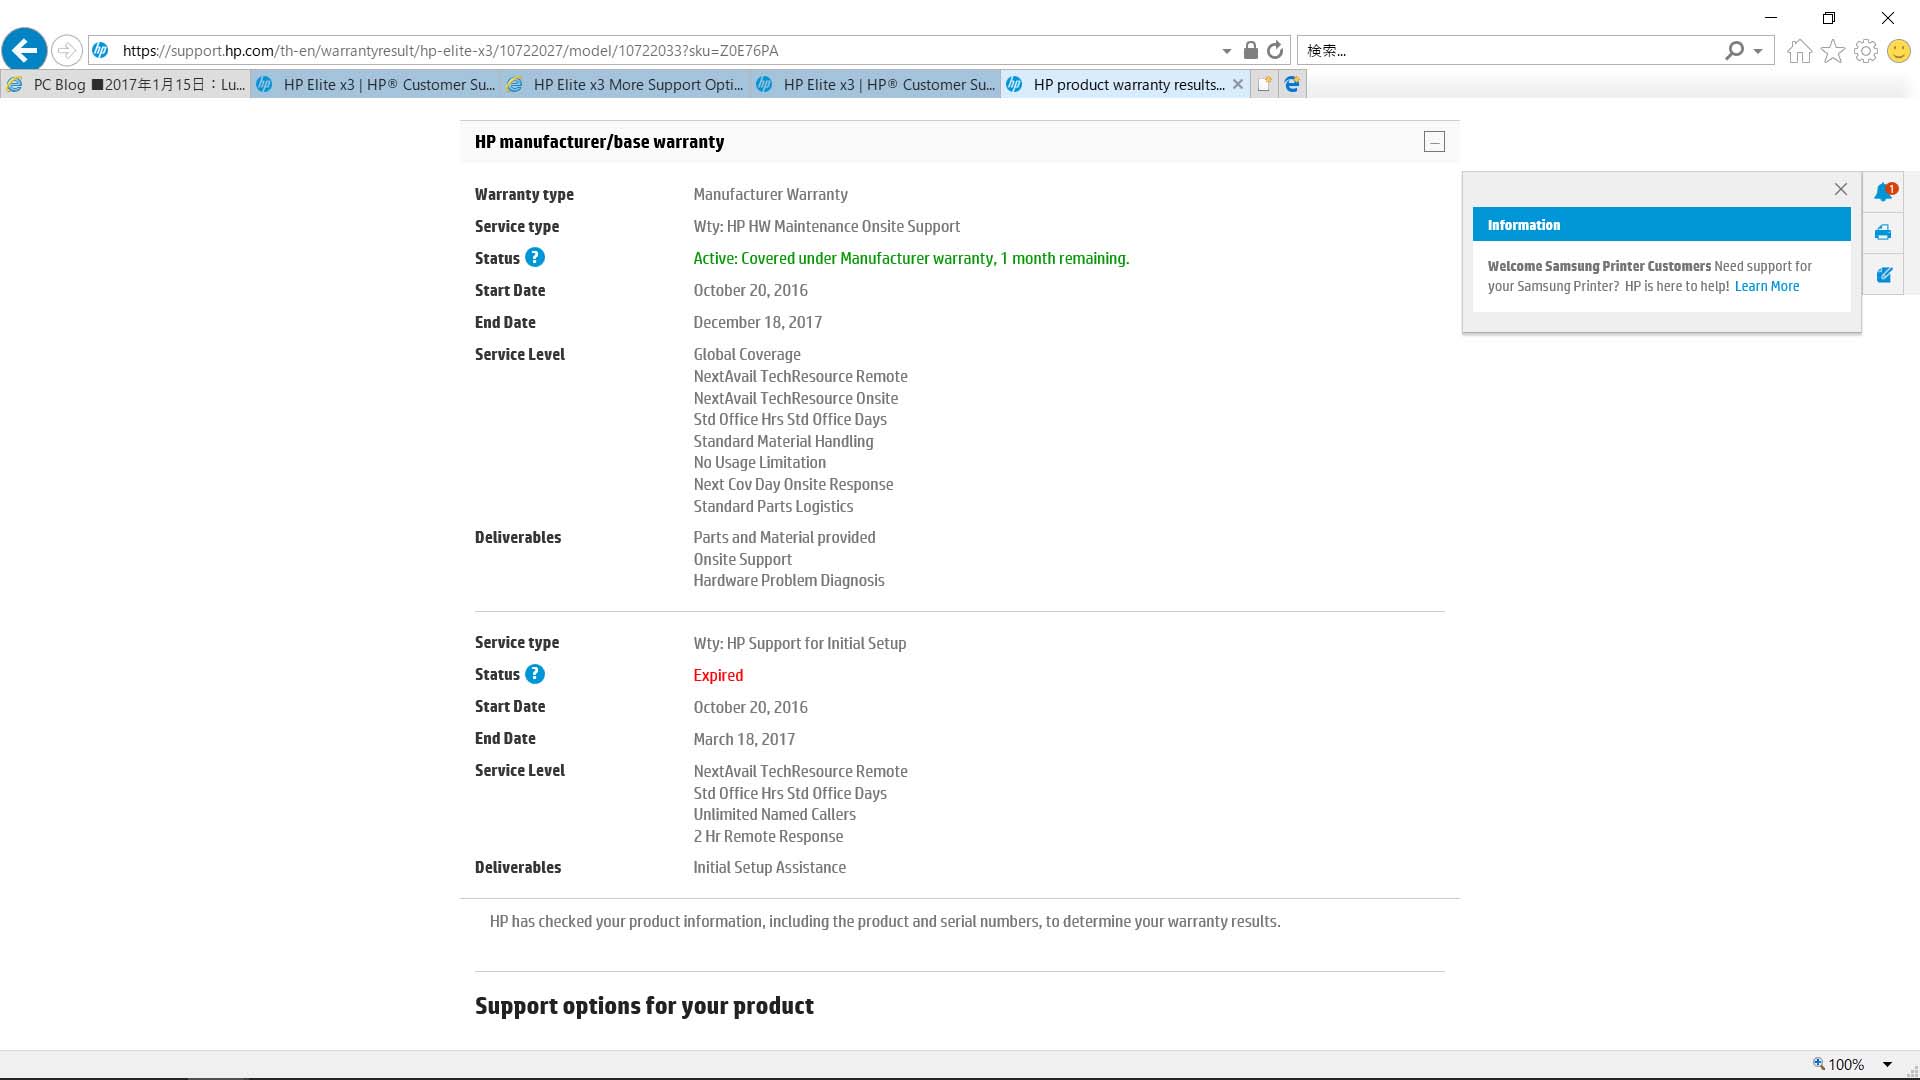
Task: Click the End Date March 18, 2017
Action: (744, 739)
